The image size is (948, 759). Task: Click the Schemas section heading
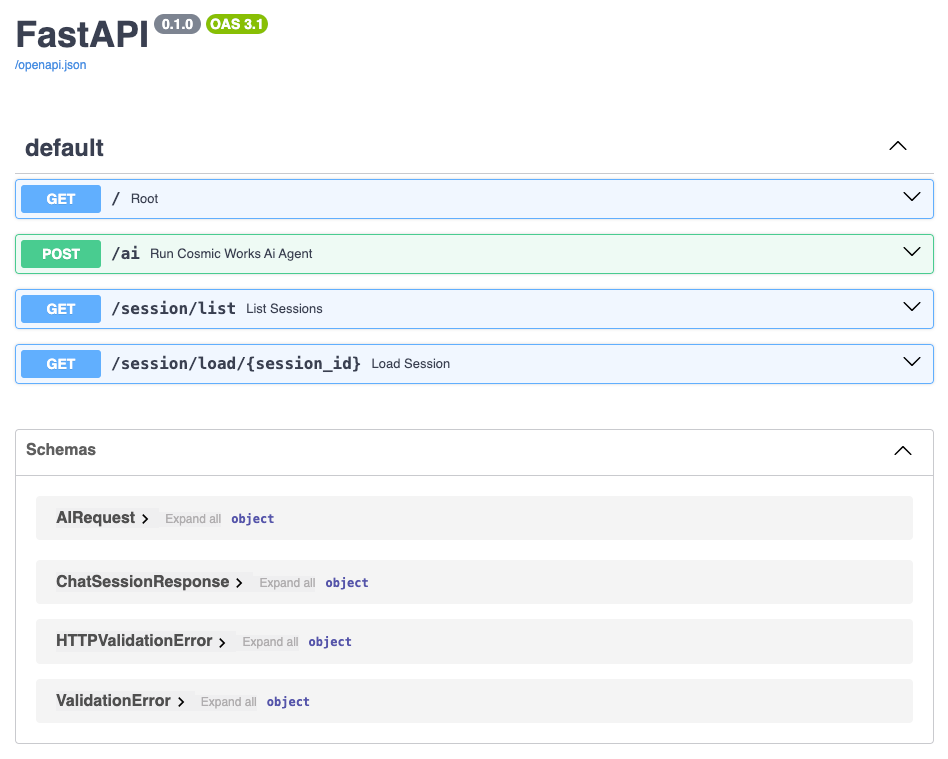click(x=60, y=449)
